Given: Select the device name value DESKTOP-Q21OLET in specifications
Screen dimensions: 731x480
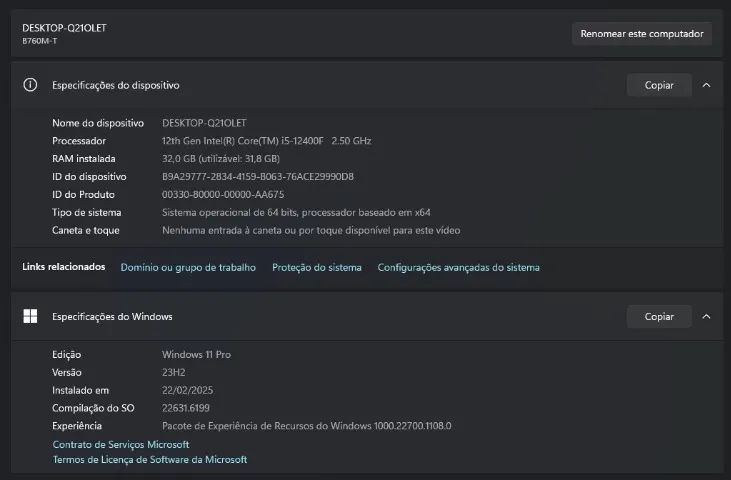Looking at the screenshot, I should tap(204, 123).
